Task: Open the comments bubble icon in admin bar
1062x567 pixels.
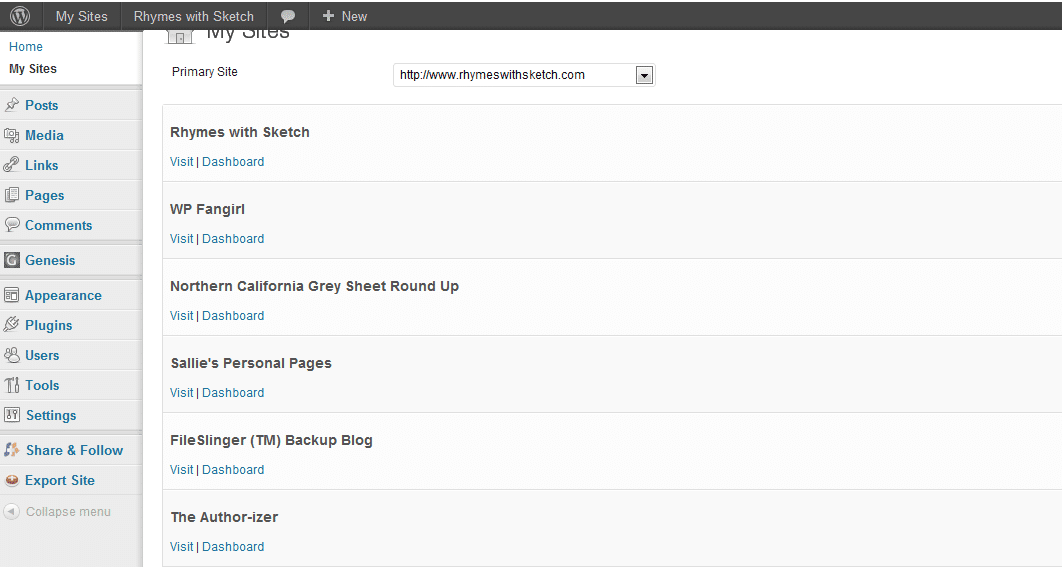Action: click(x=288, y=16)
